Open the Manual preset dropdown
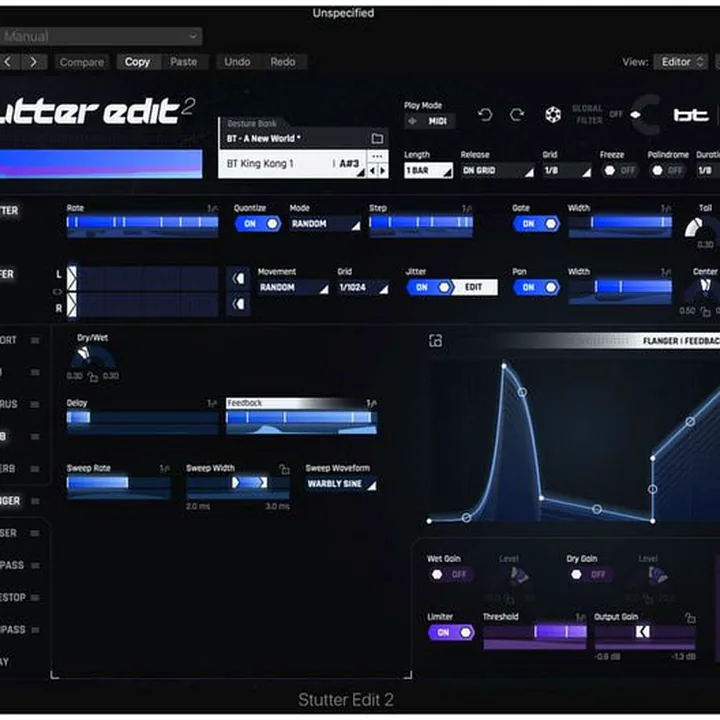This screenshot has width=720, height=720. click(100, 36)
